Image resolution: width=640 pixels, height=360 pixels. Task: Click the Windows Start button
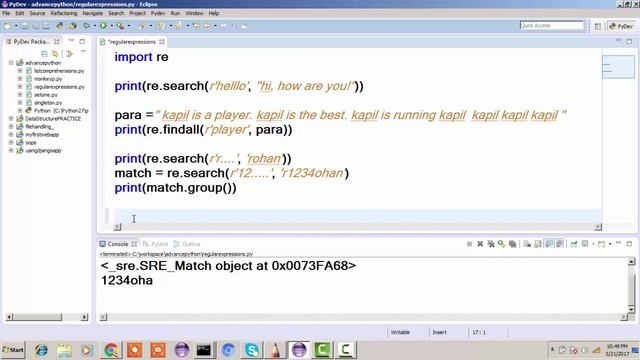[13, 350]
